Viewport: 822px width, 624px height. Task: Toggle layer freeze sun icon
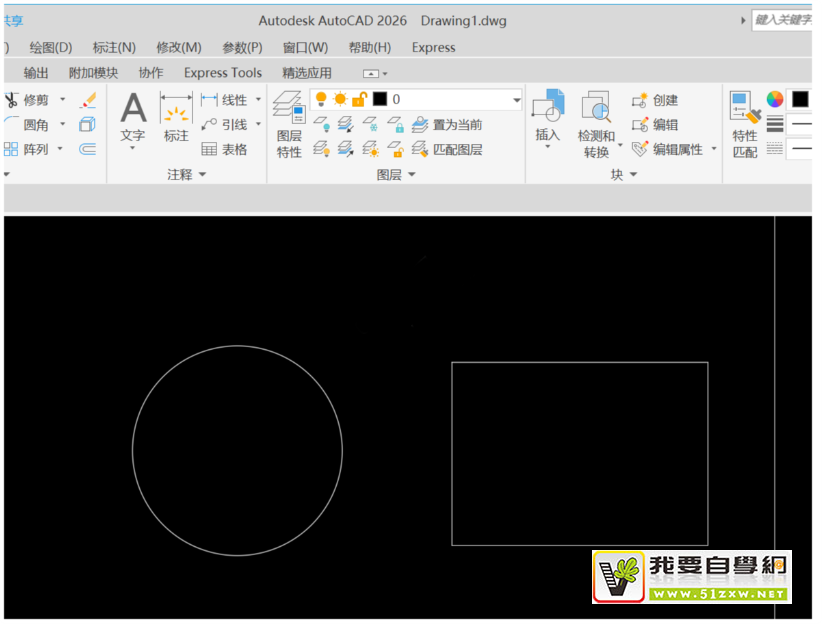point(340,99)
